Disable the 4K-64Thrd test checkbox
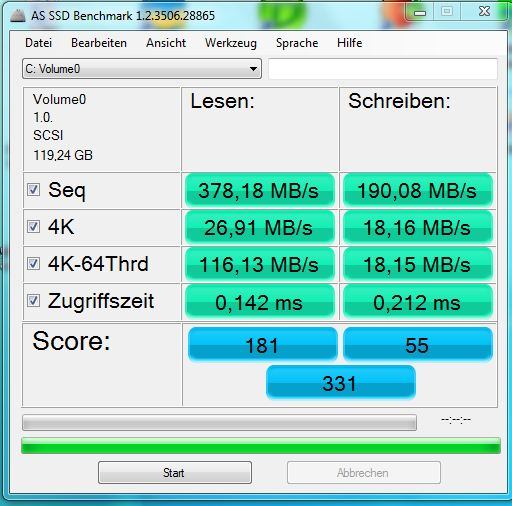Screen dimensions: 512x506 (x=33, y=264)
